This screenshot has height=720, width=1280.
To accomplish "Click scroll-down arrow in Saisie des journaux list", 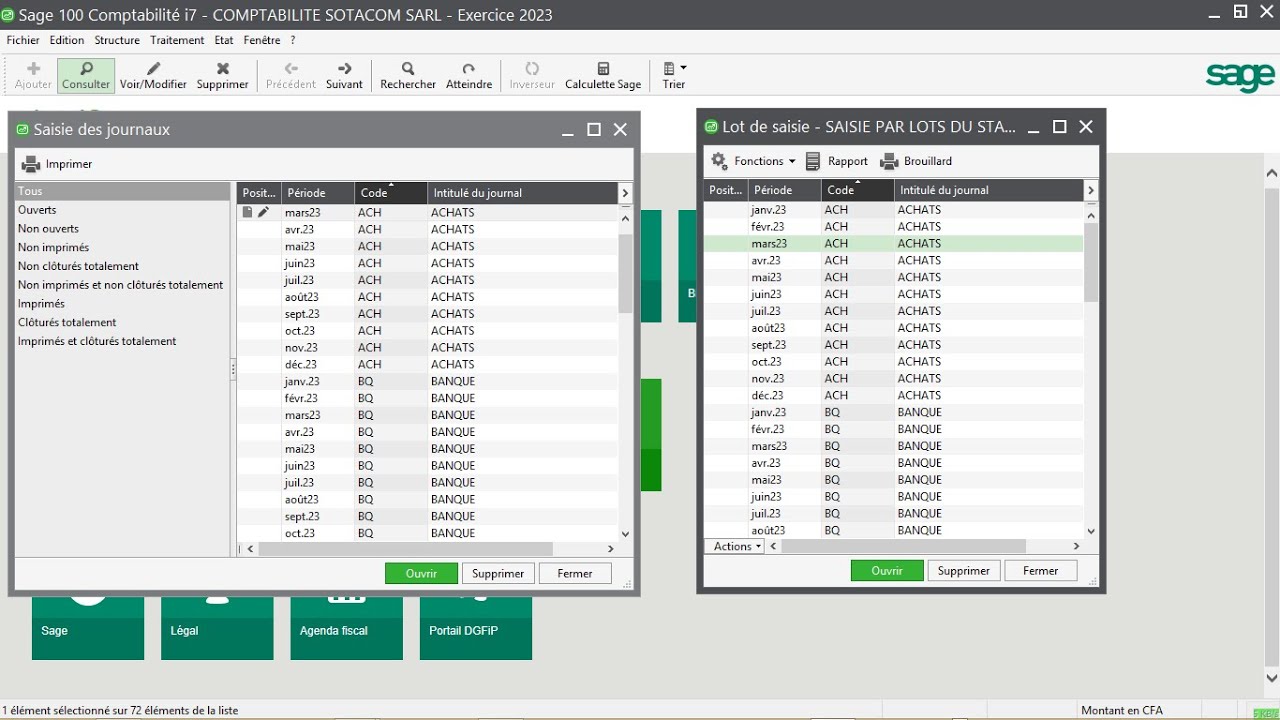I will 626,534.
